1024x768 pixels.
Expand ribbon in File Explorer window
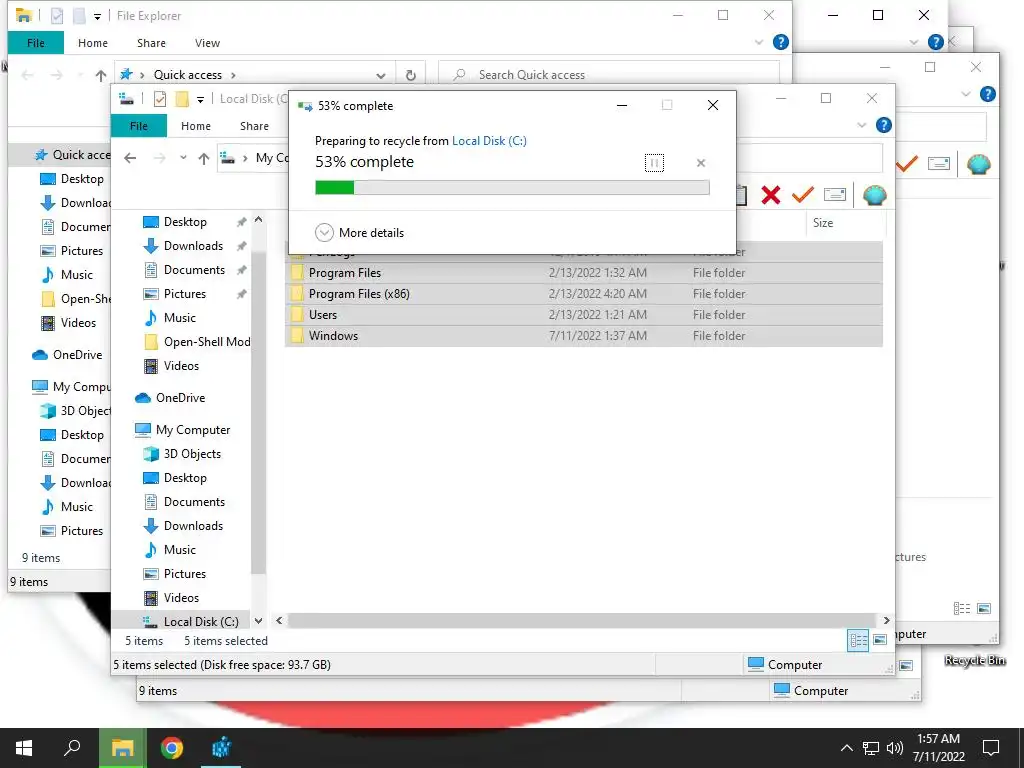pyautogui.click(x=759, y=42)
